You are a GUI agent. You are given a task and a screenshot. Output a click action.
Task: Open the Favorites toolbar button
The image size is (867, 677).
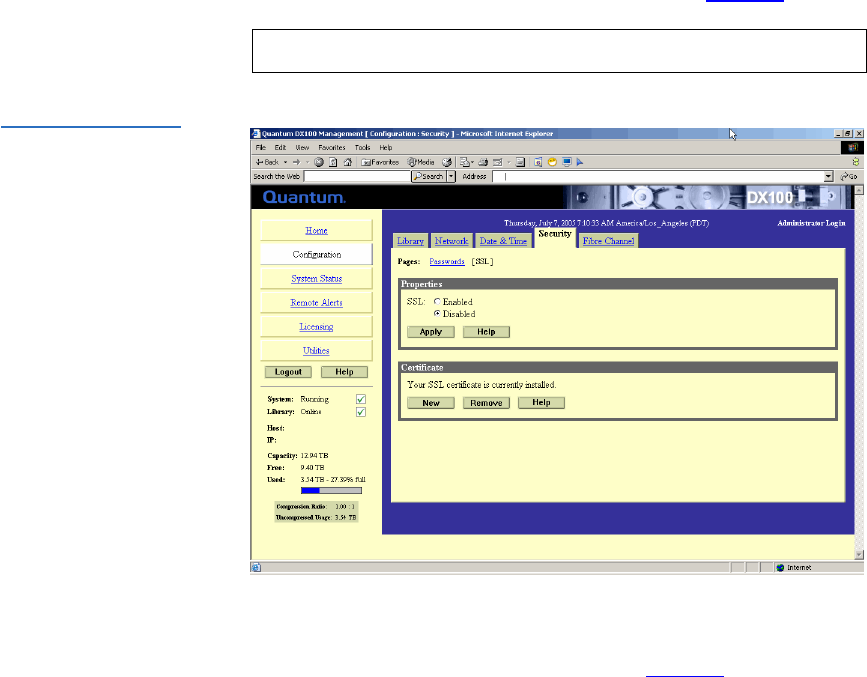coord(380,162)
